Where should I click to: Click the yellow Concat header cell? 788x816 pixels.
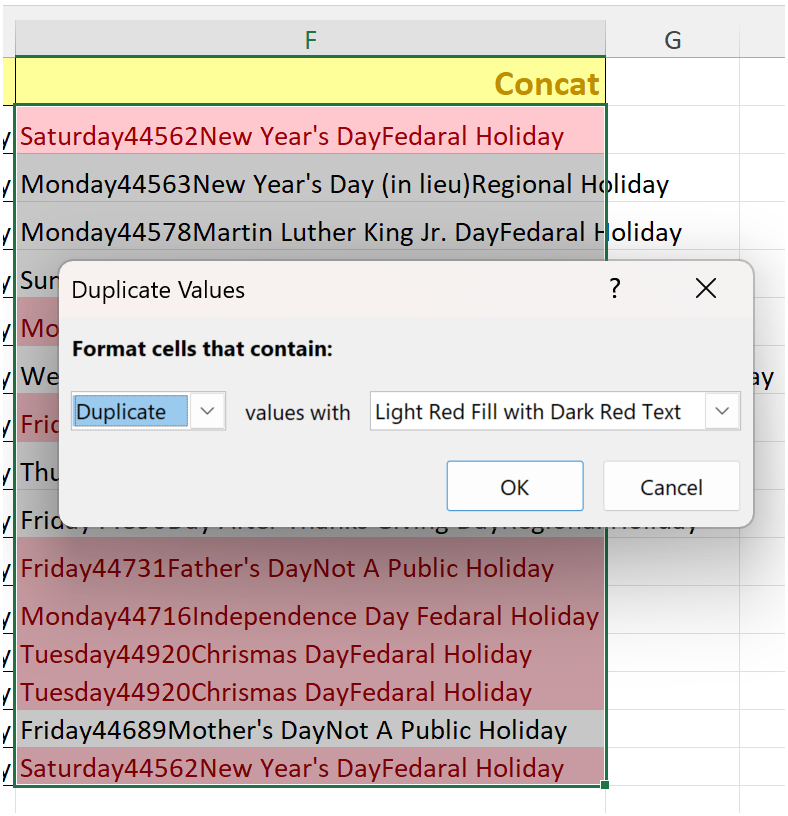[x=310, y=84]
